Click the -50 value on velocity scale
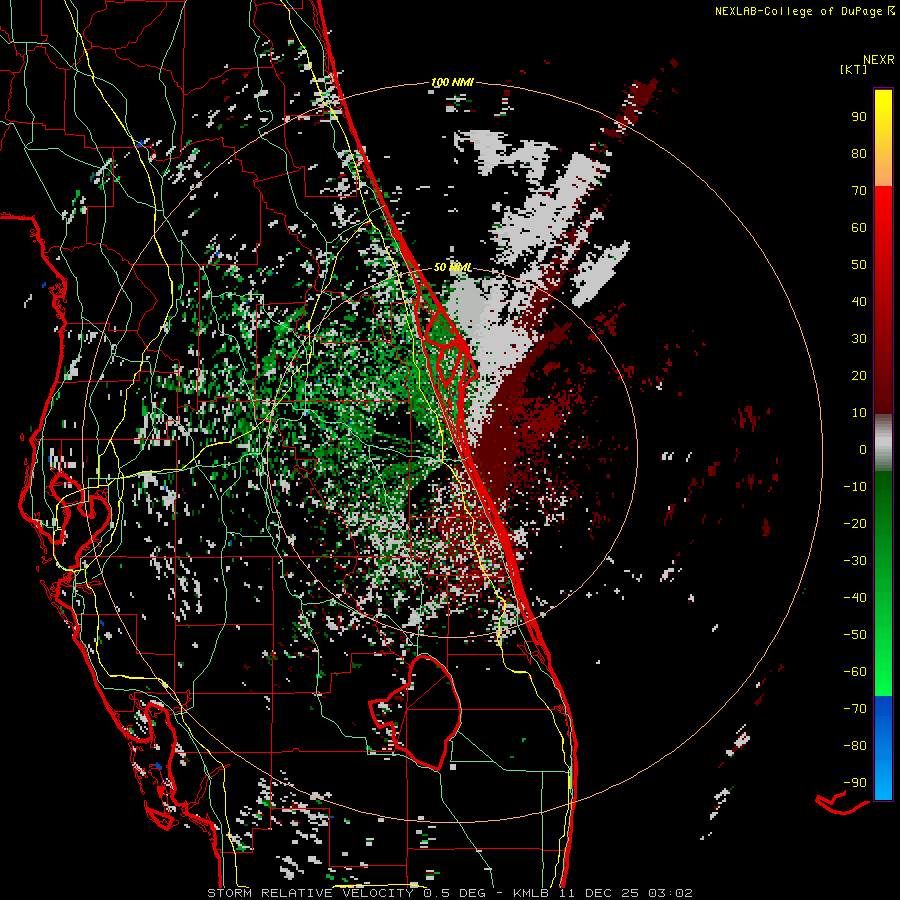The height and width of the screenshot is (900, 900). coord(855,635)
